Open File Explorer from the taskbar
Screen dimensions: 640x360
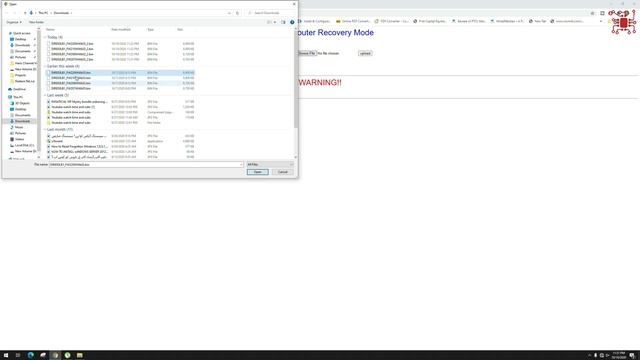tap(80, 355)
